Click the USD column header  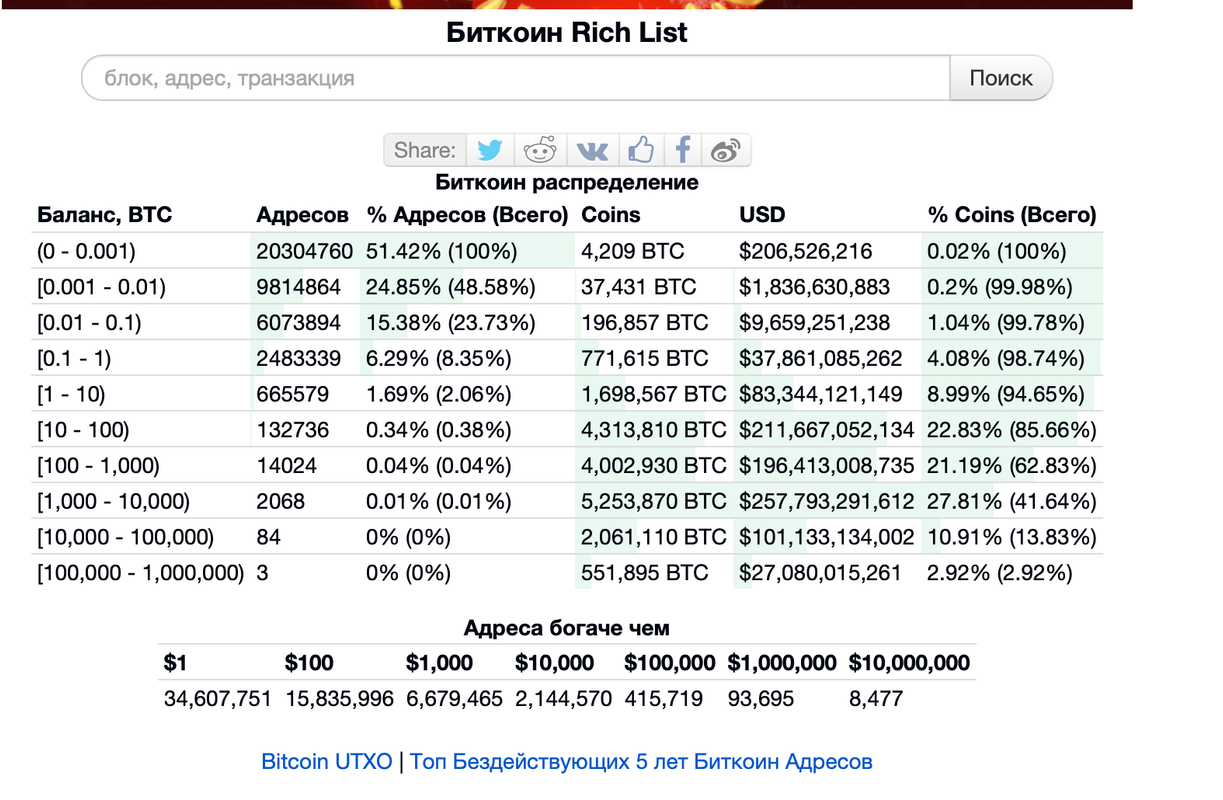763,215
